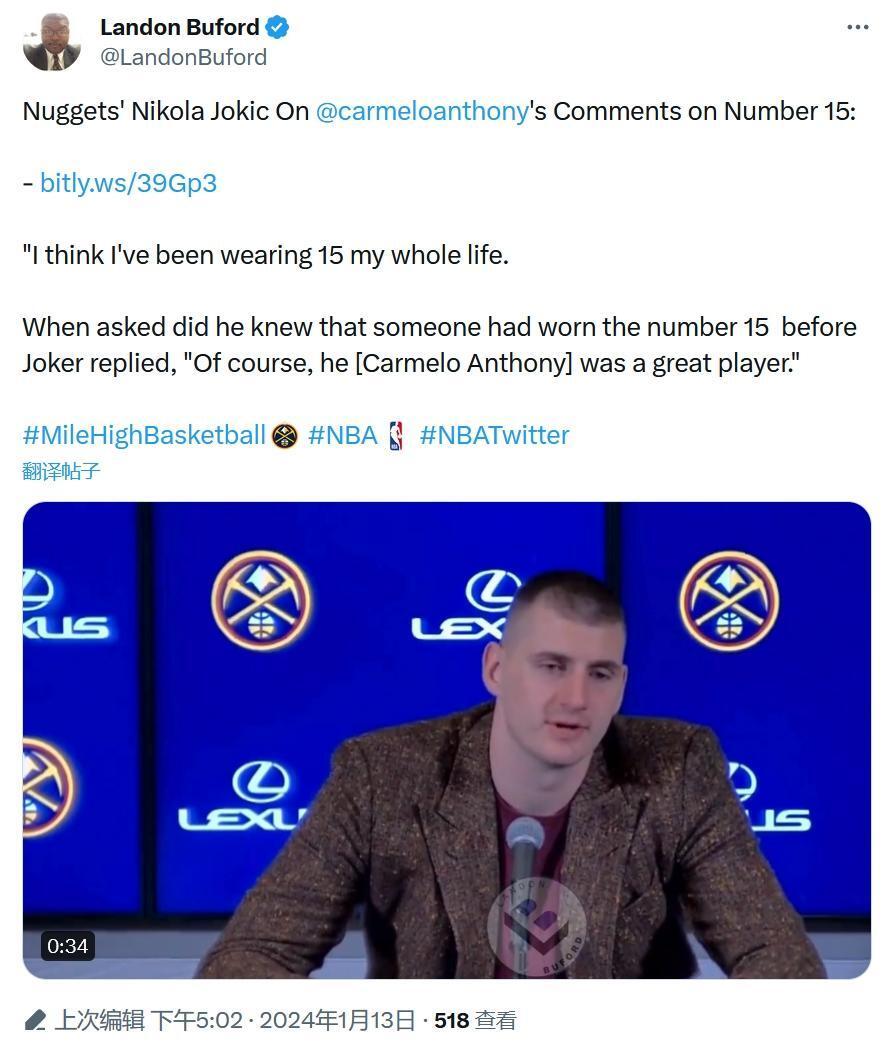Click the 2024年1月13日 post date
This screenshot has height=1057, width=892.
tap(337, 1020)
